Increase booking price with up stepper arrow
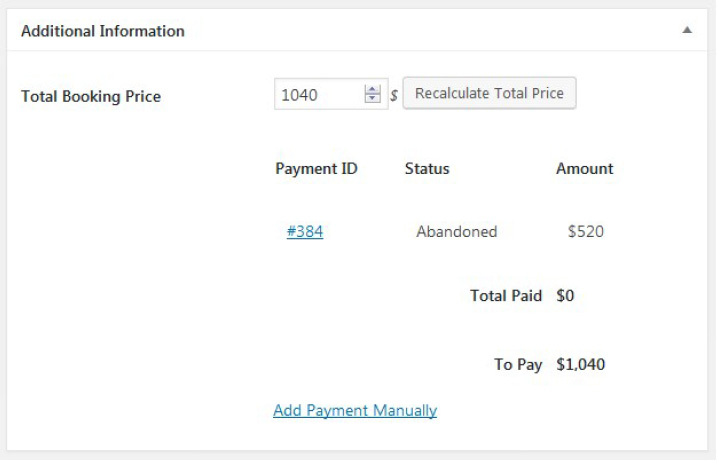Viewport: 717px width, 462px height. point(373,90)
